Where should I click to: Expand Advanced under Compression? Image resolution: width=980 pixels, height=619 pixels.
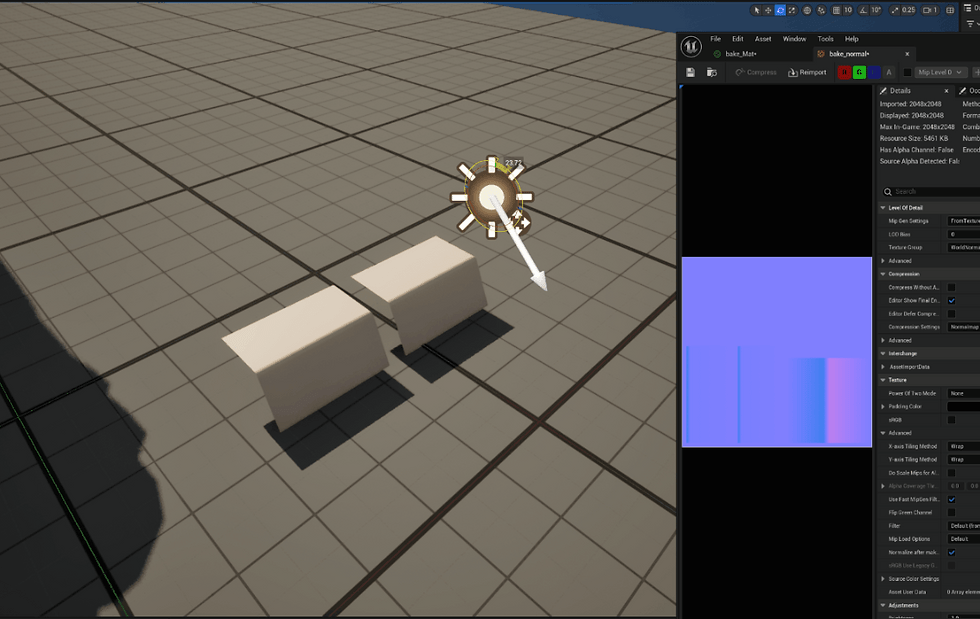coord(883,340)
